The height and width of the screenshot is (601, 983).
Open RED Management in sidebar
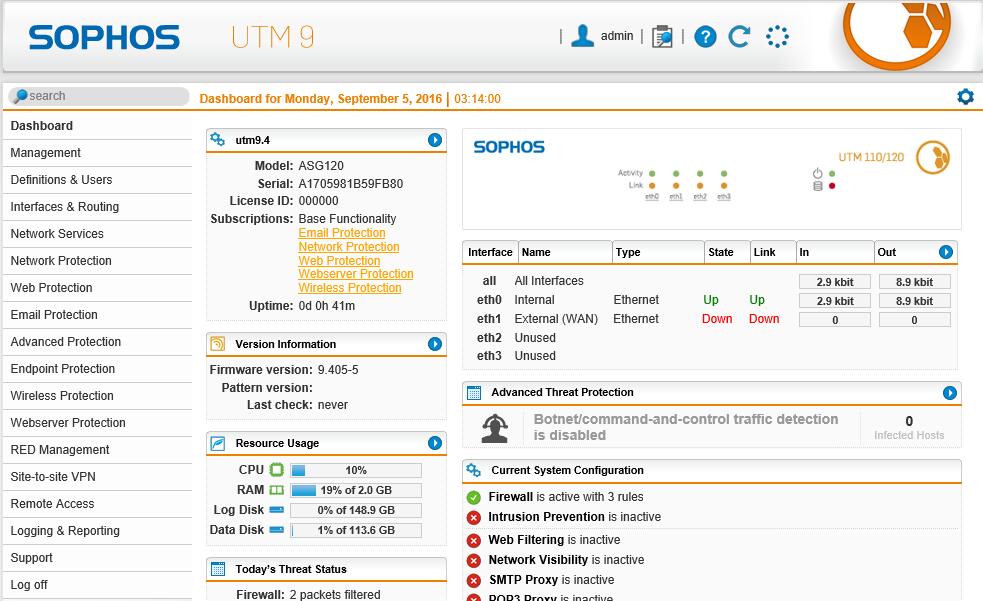[97, 450]
